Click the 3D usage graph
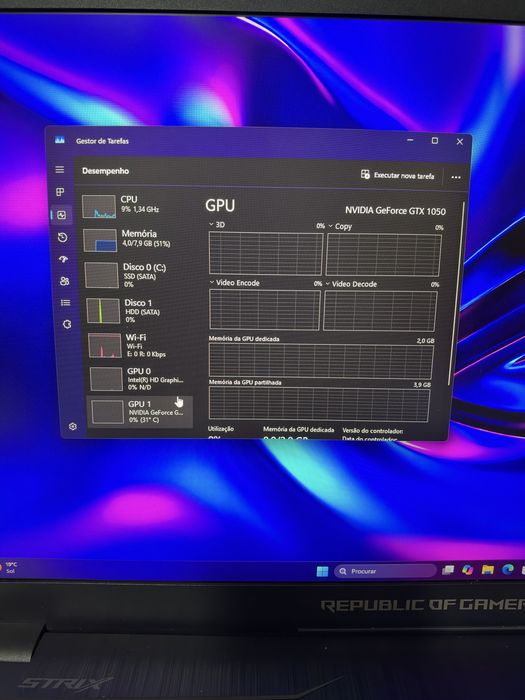 point(266,253)
